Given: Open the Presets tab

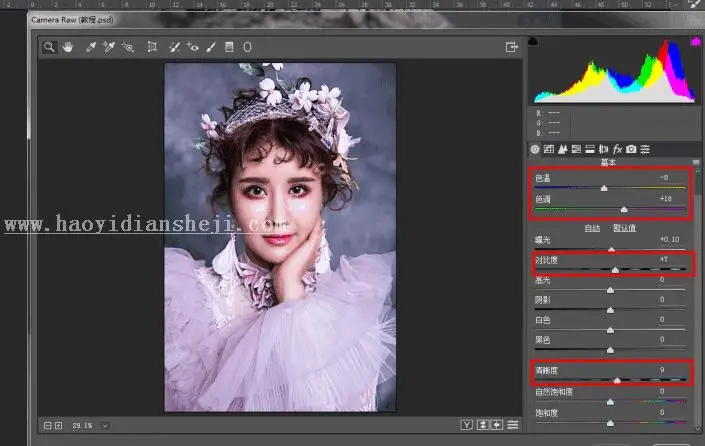Looking at the screenshot, I should pyautogui.click(x=645, y=149).
